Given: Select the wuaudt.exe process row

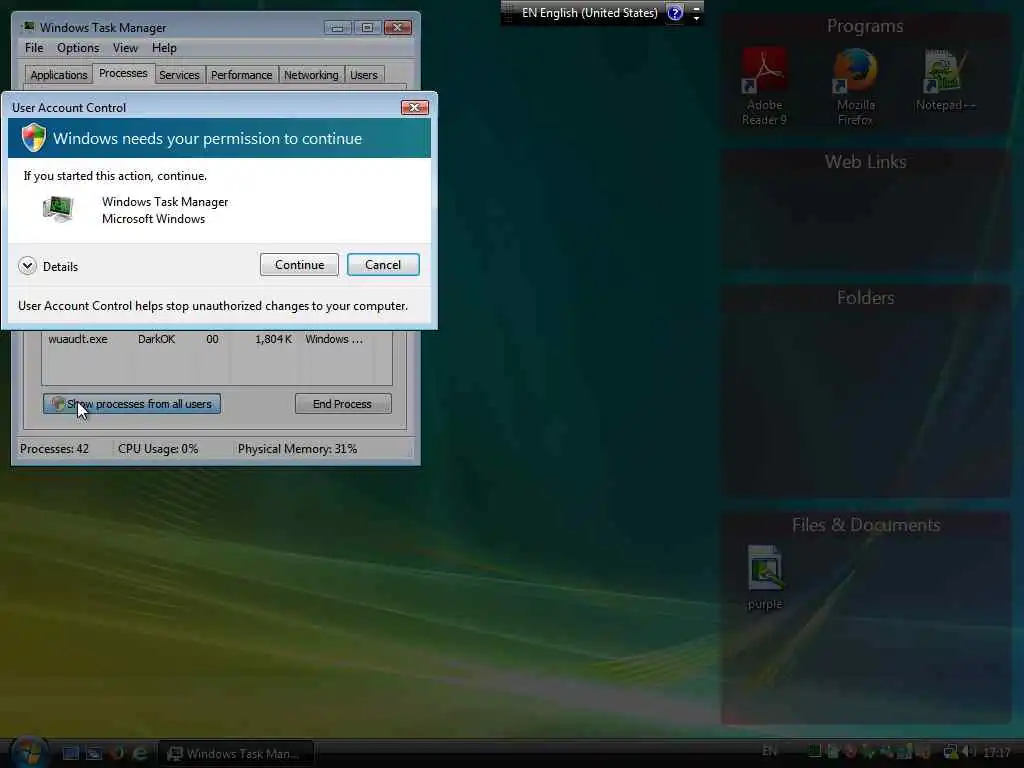Looking at the screenshot, I should pyautogui.click(x=217, y=339).
